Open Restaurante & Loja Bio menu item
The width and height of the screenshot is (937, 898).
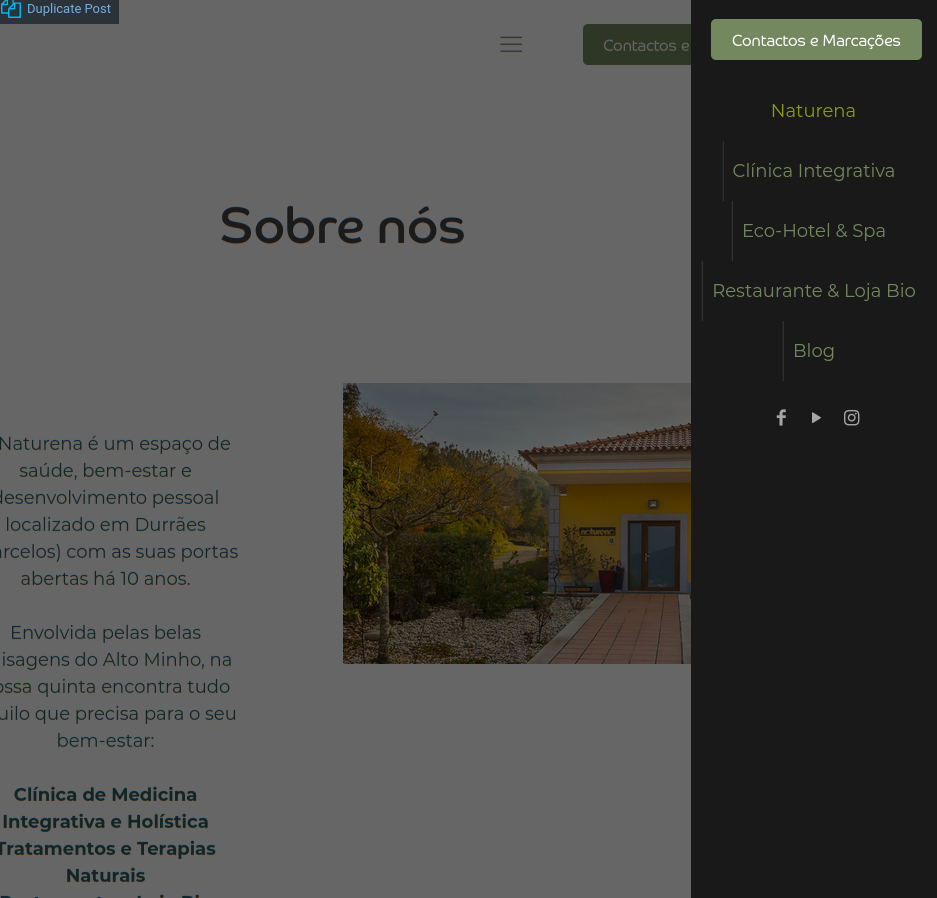click(814, 291)
